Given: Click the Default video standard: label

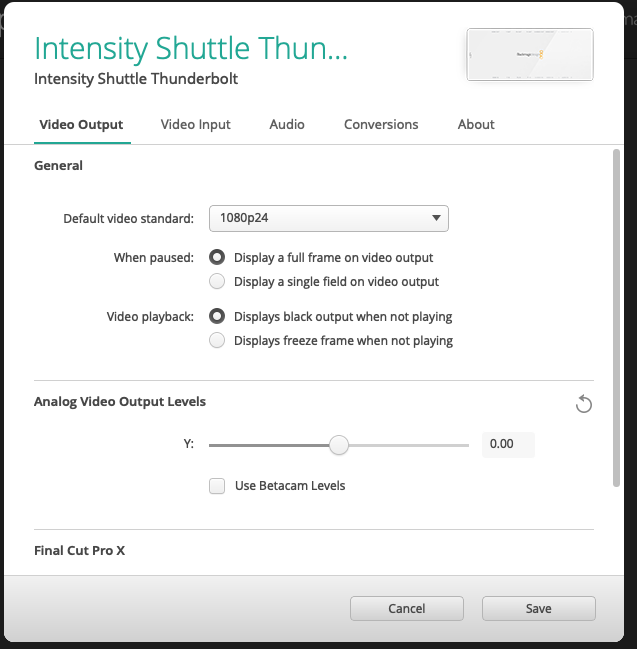Looking at the screenshot, I should pos(128,219).
